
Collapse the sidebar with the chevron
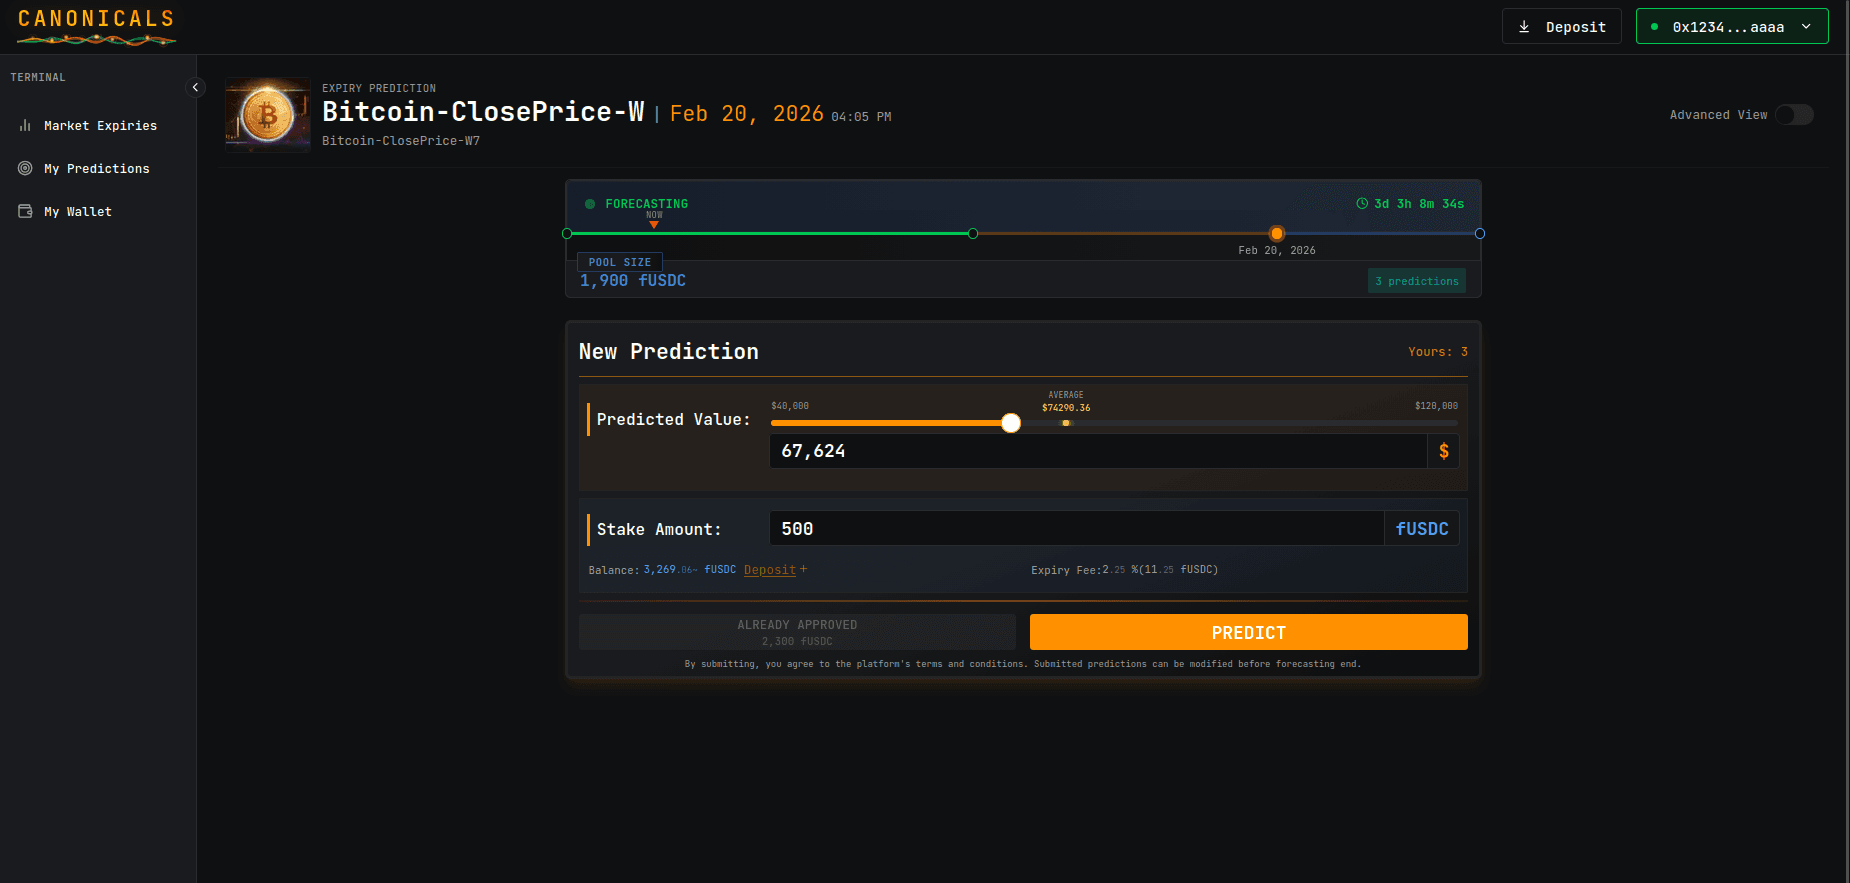(x=195, y=88)
